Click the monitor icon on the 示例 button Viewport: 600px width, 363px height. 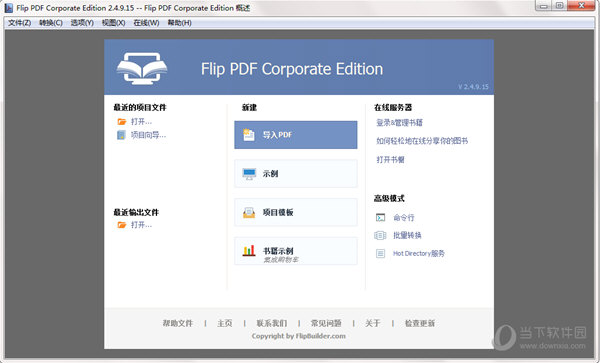pos(249,174)
